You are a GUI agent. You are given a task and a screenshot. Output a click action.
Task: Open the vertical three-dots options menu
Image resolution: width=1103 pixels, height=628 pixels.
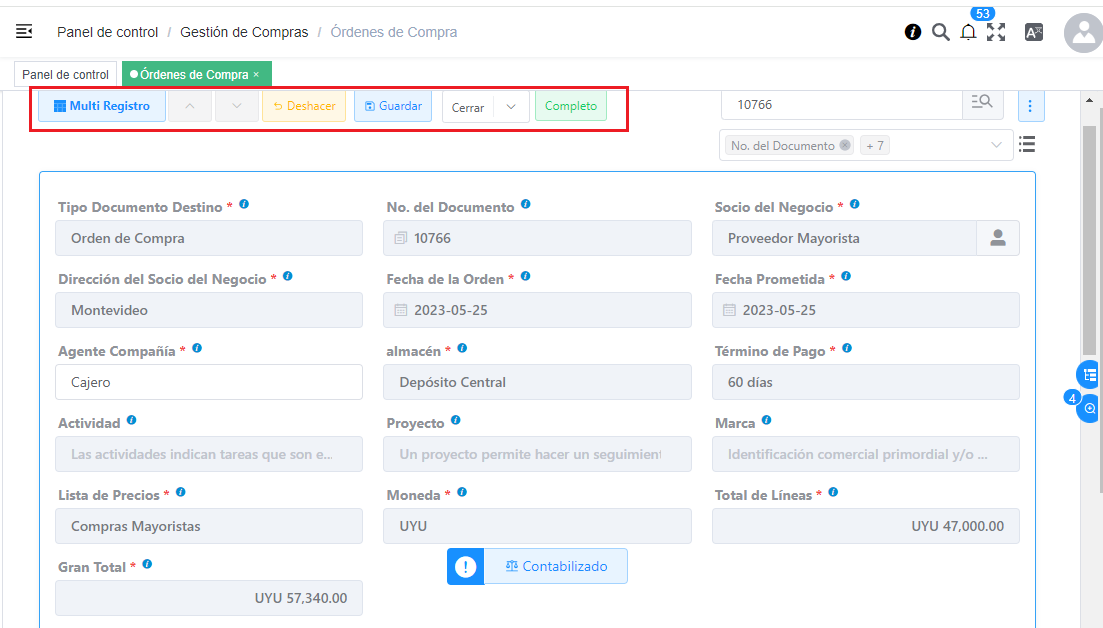[x=1031, y=105]
